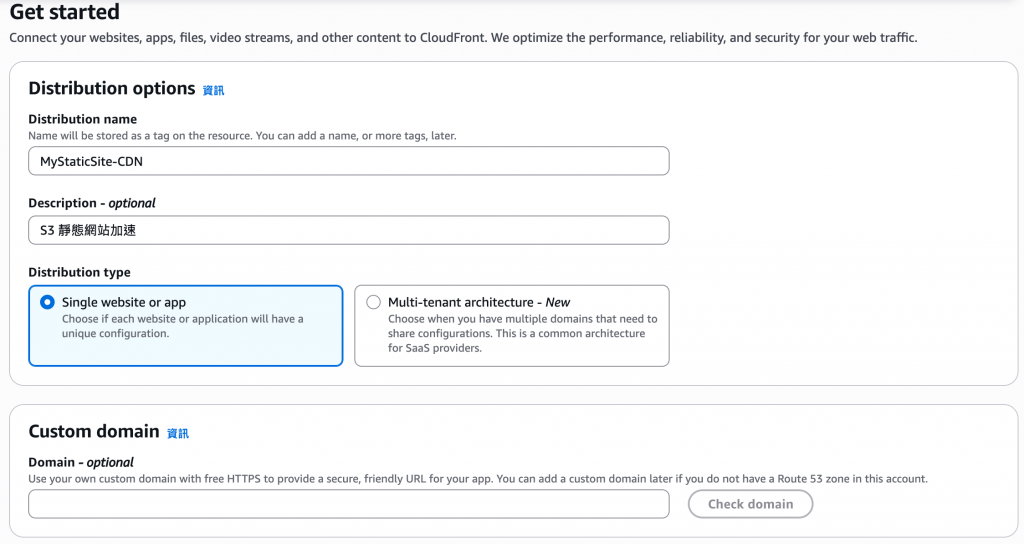Click the Distribution name field containing MyStaticSite-CDN
The height and width of the screenshot is (544, 1024).
(x=348, y=161)
